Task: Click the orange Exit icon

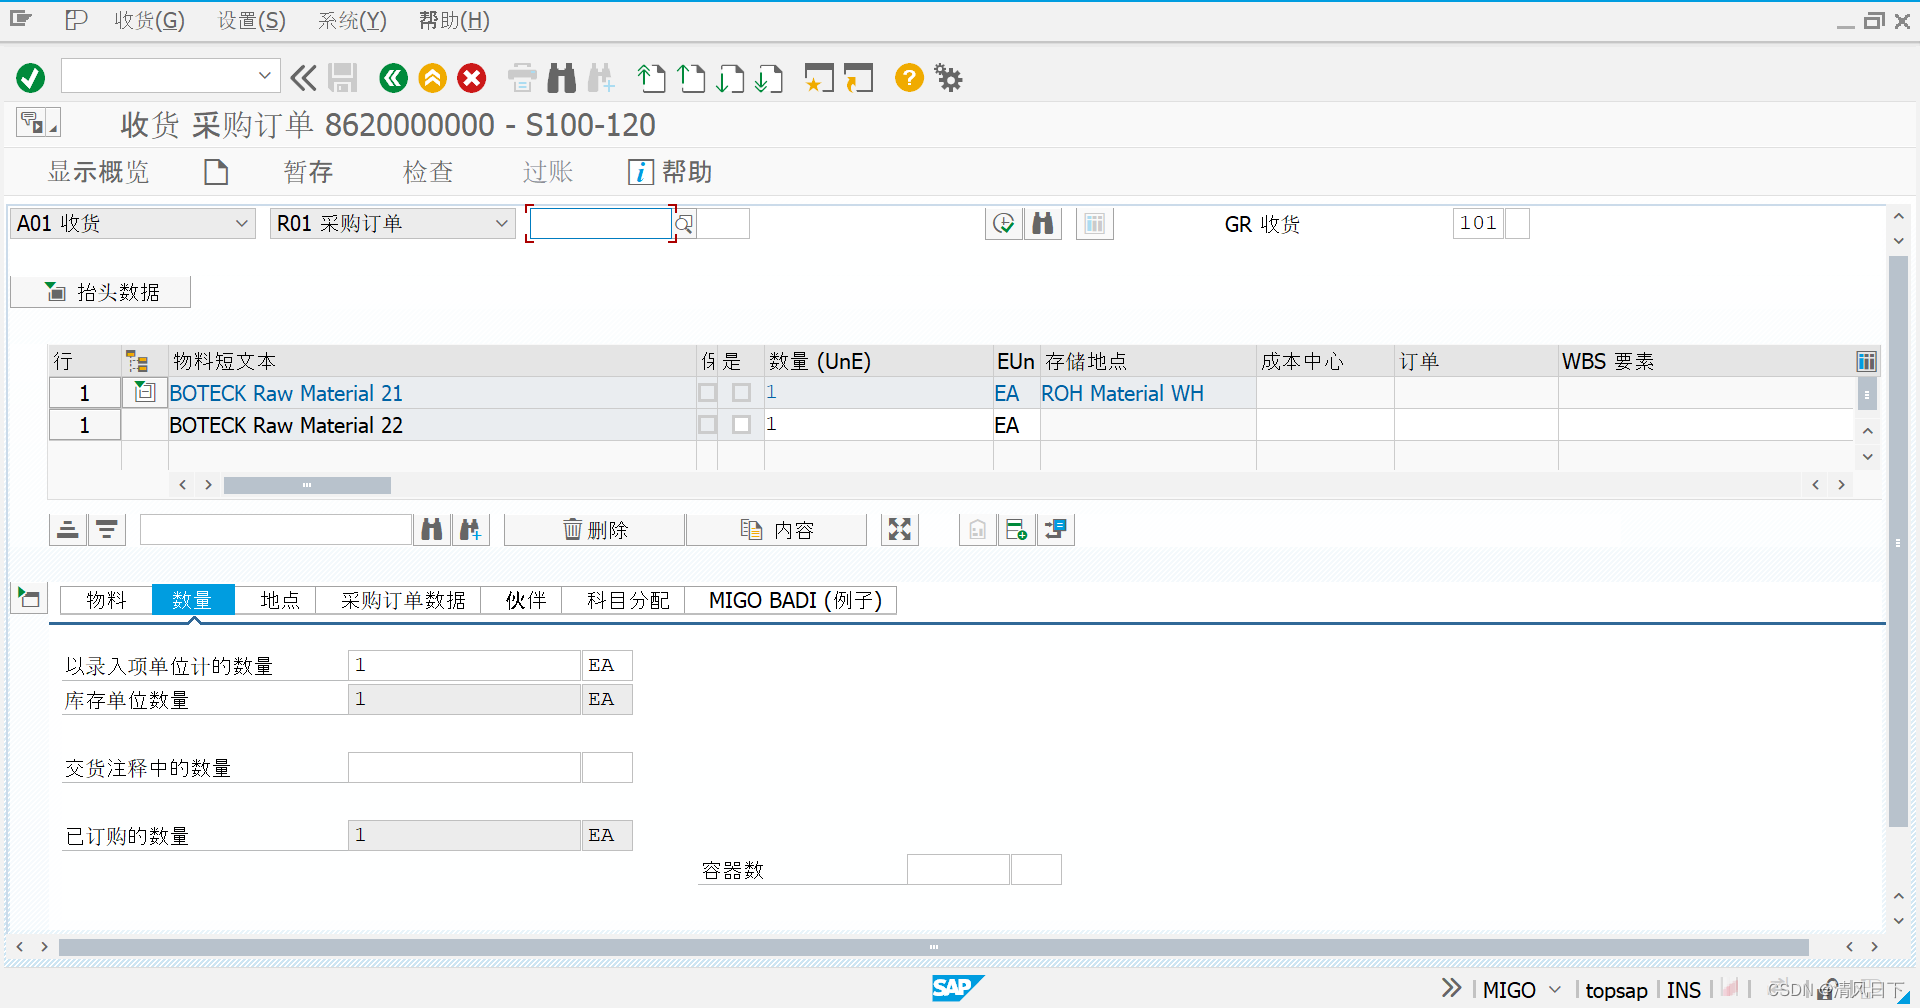Action: tap(433, 78)
